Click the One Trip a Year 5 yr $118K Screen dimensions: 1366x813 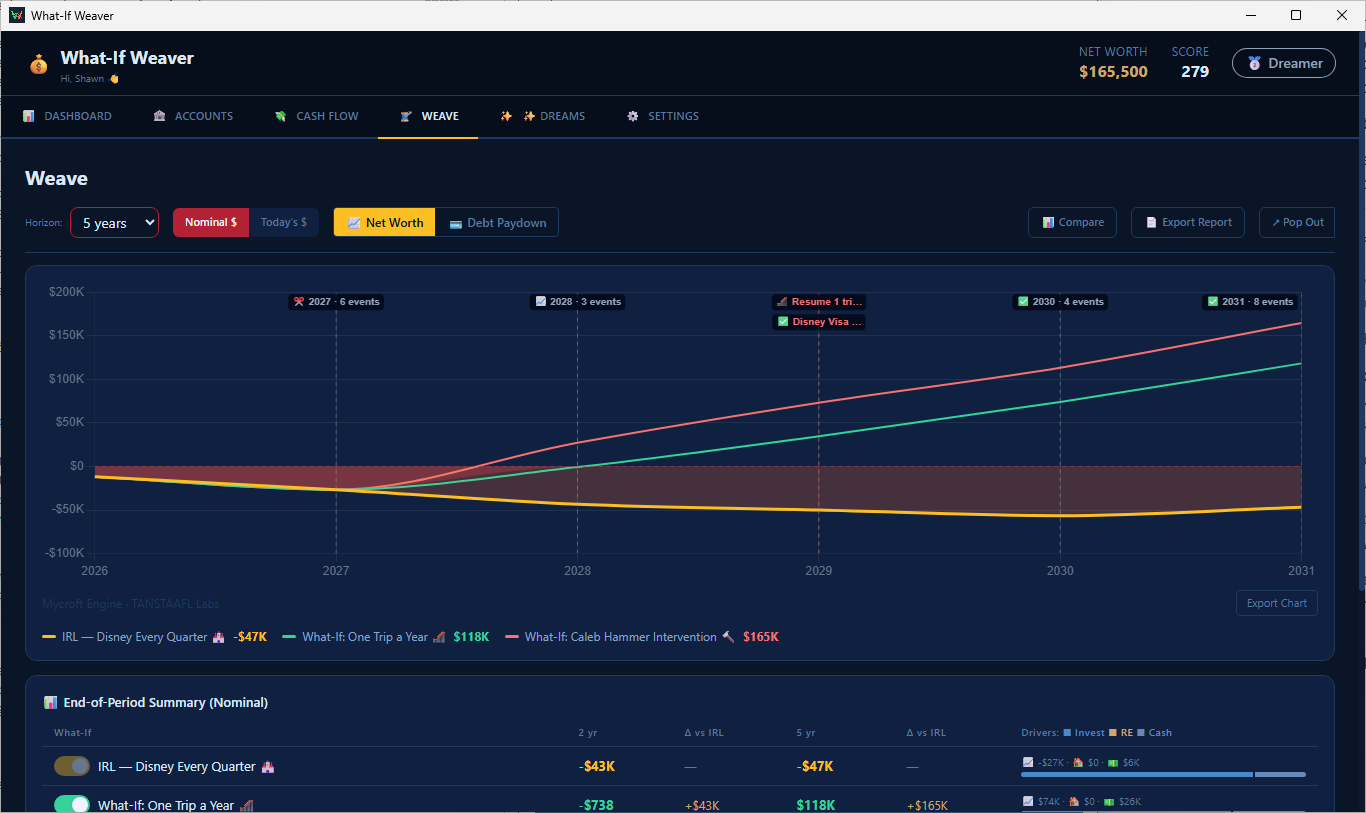point(815,805)
